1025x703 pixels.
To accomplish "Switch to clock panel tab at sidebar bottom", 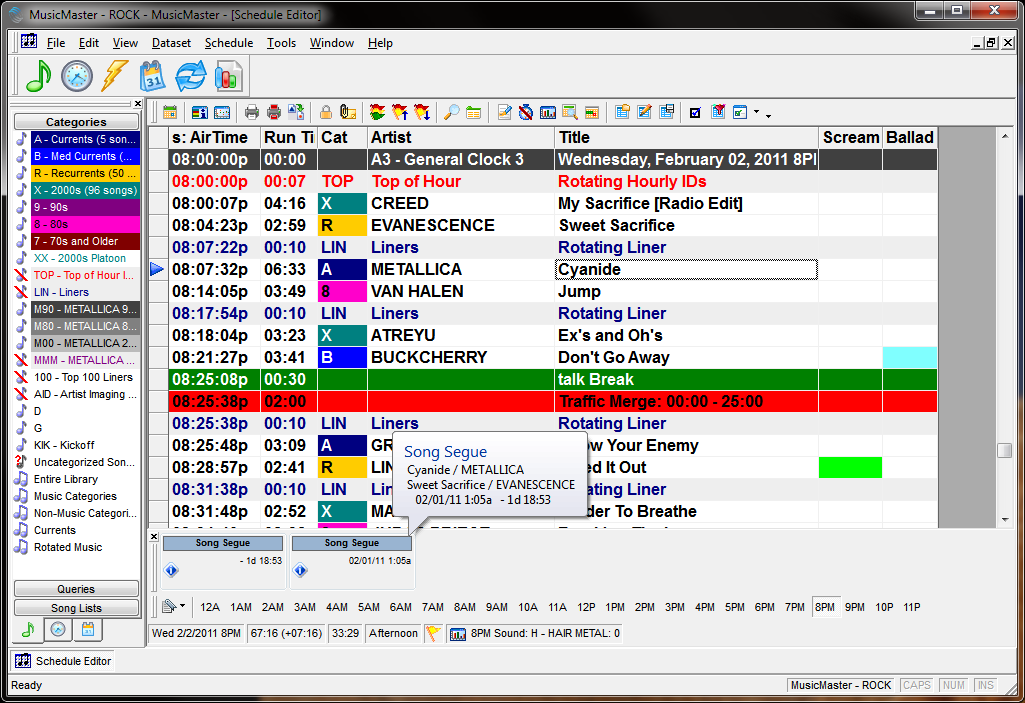I will pyautogui.click(x=58, y=630).
